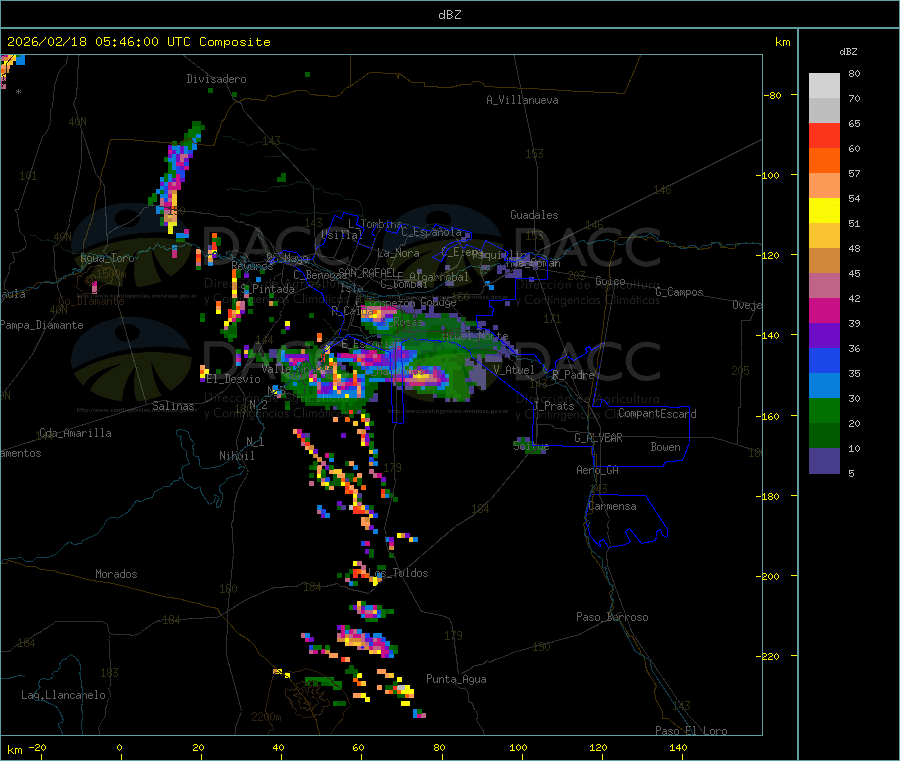Select the dark orange 57-60 dBZ swatch
Image resolution: width=900 pixels, height=761 pixels.
[824, 161]
